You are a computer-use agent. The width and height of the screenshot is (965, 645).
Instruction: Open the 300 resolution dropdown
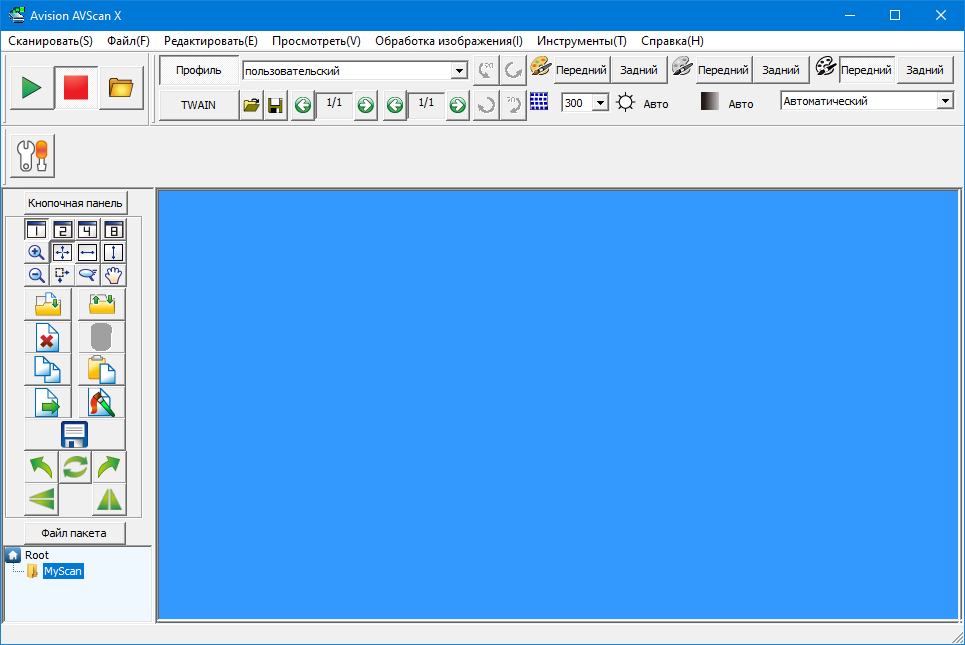[601, 103]
